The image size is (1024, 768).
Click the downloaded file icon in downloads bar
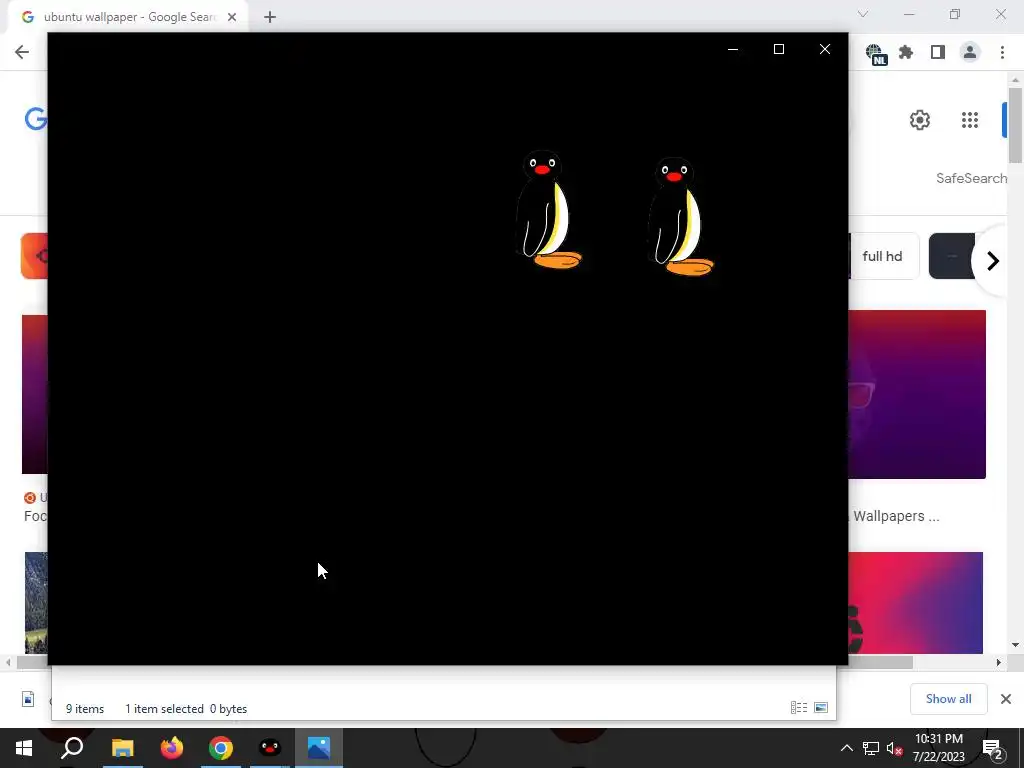[x=28, y=699]
